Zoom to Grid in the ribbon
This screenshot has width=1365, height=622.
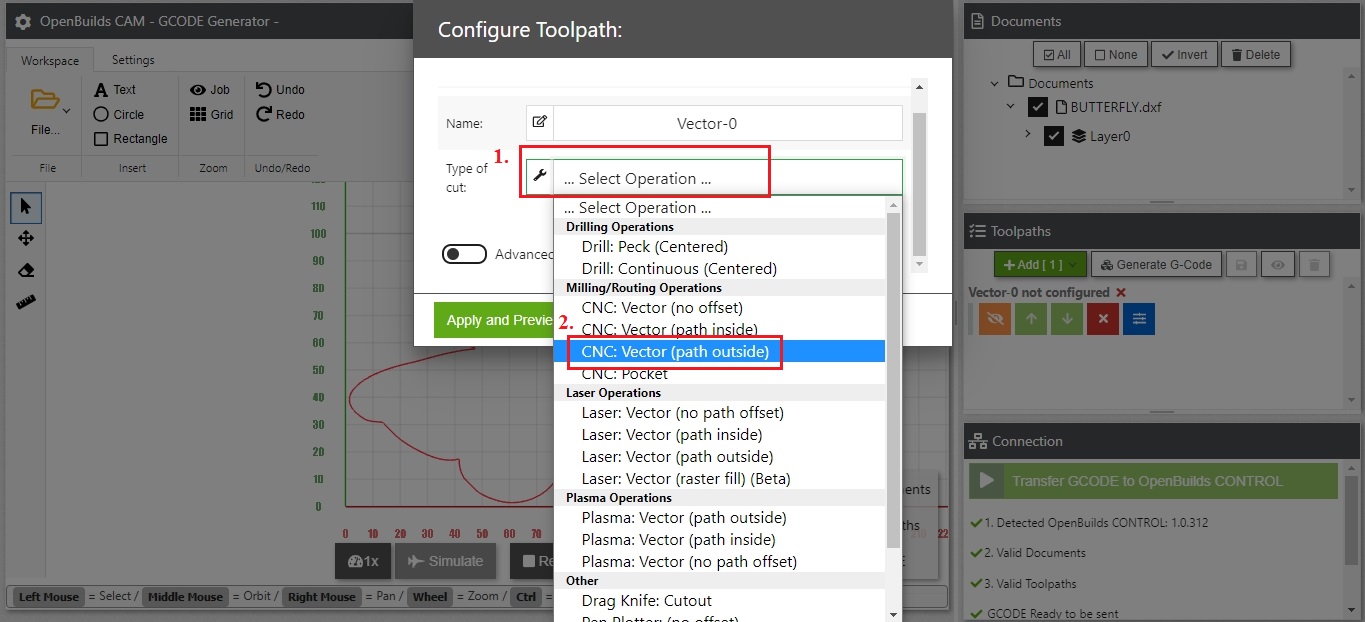pyautogui.click(x=211, y=114)
